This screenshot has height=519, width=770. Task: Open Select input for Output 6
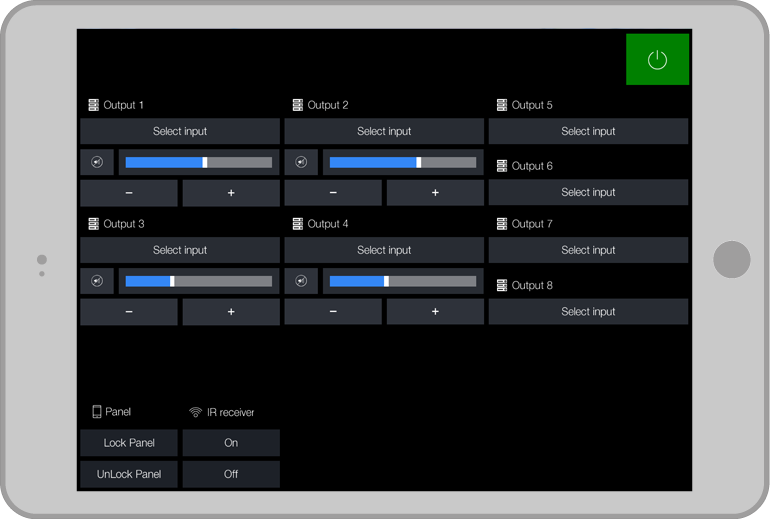(x=588, y=192)
